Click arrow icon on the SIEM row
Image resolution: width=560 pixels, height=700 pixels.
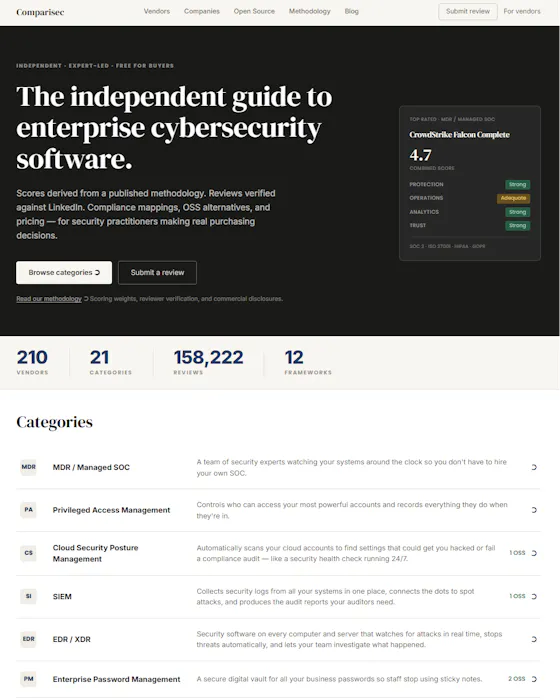[x=534, y=596]
